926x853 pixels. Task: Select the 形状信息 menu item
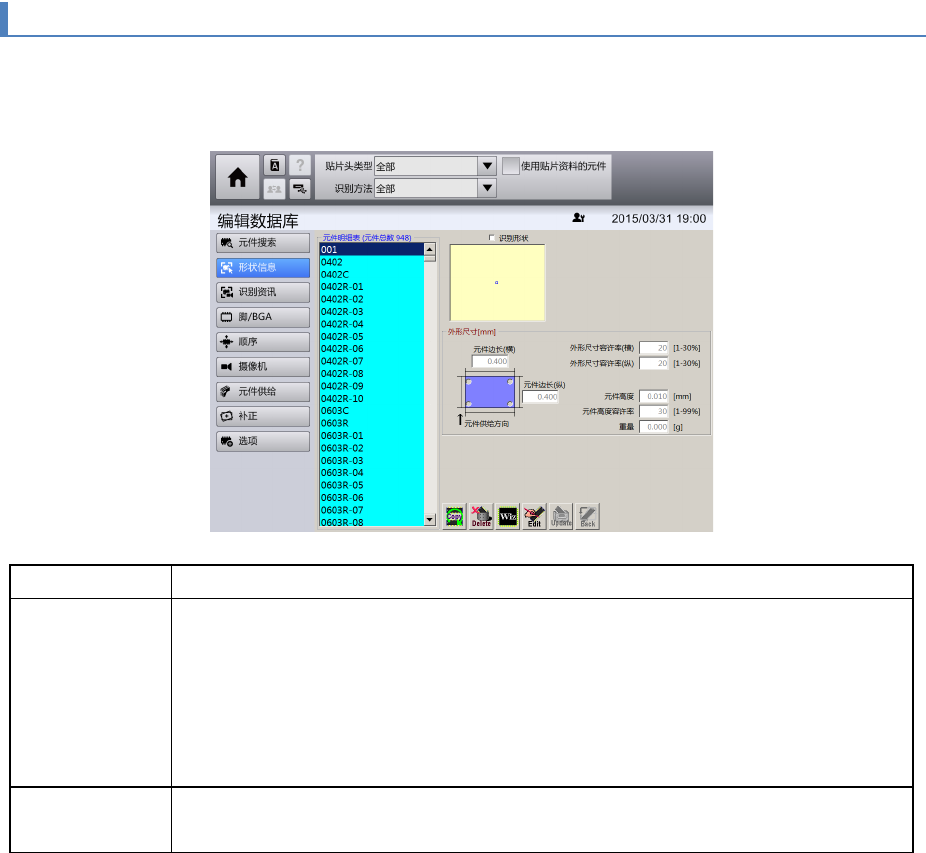(263, 268)
